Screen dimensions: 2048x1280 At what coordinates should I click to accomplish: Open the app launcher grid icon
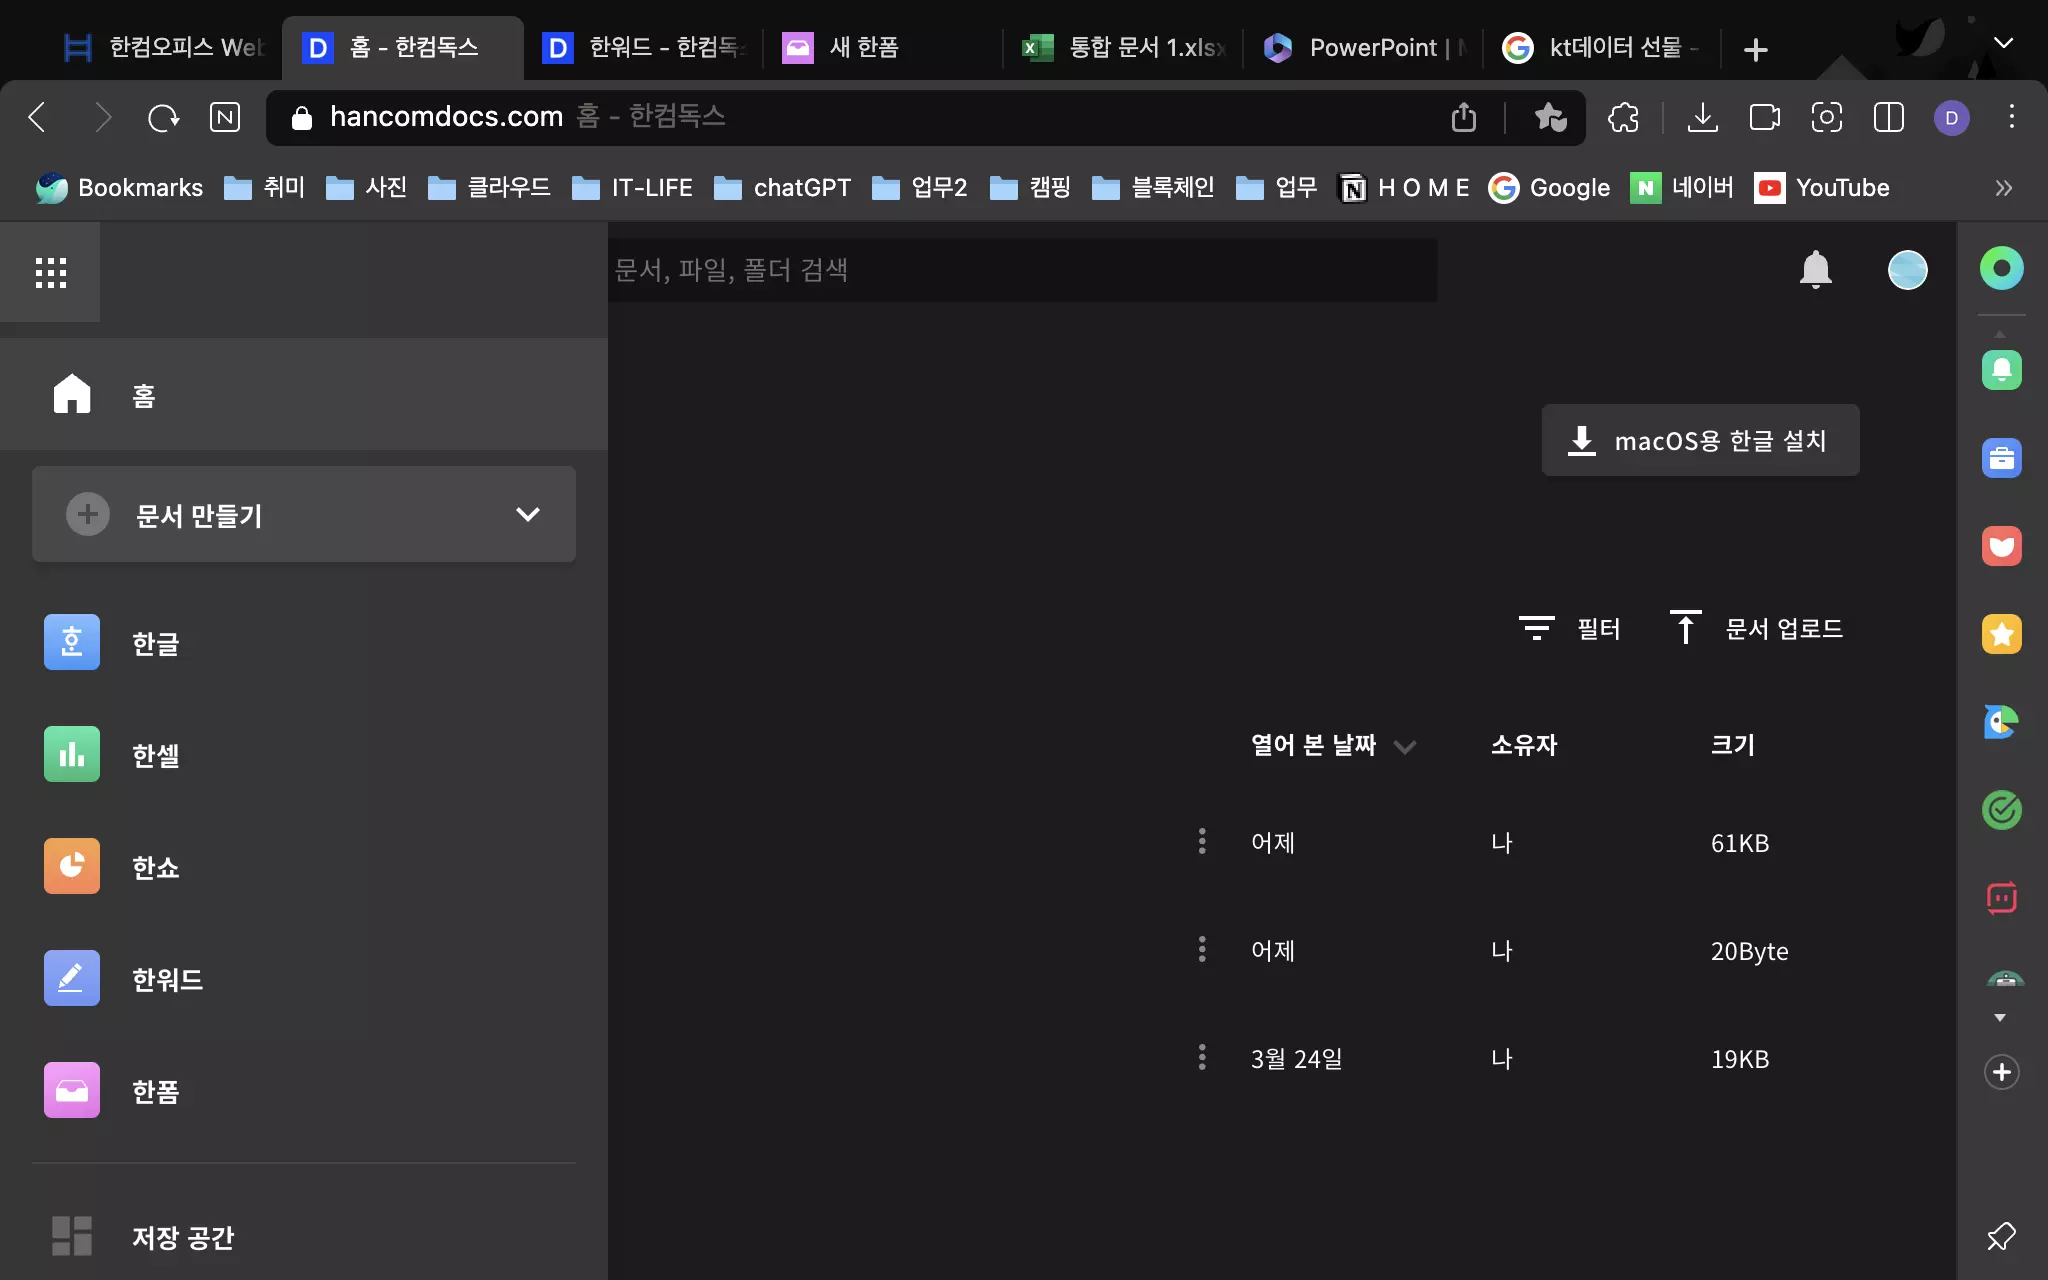tap(50, 272)
